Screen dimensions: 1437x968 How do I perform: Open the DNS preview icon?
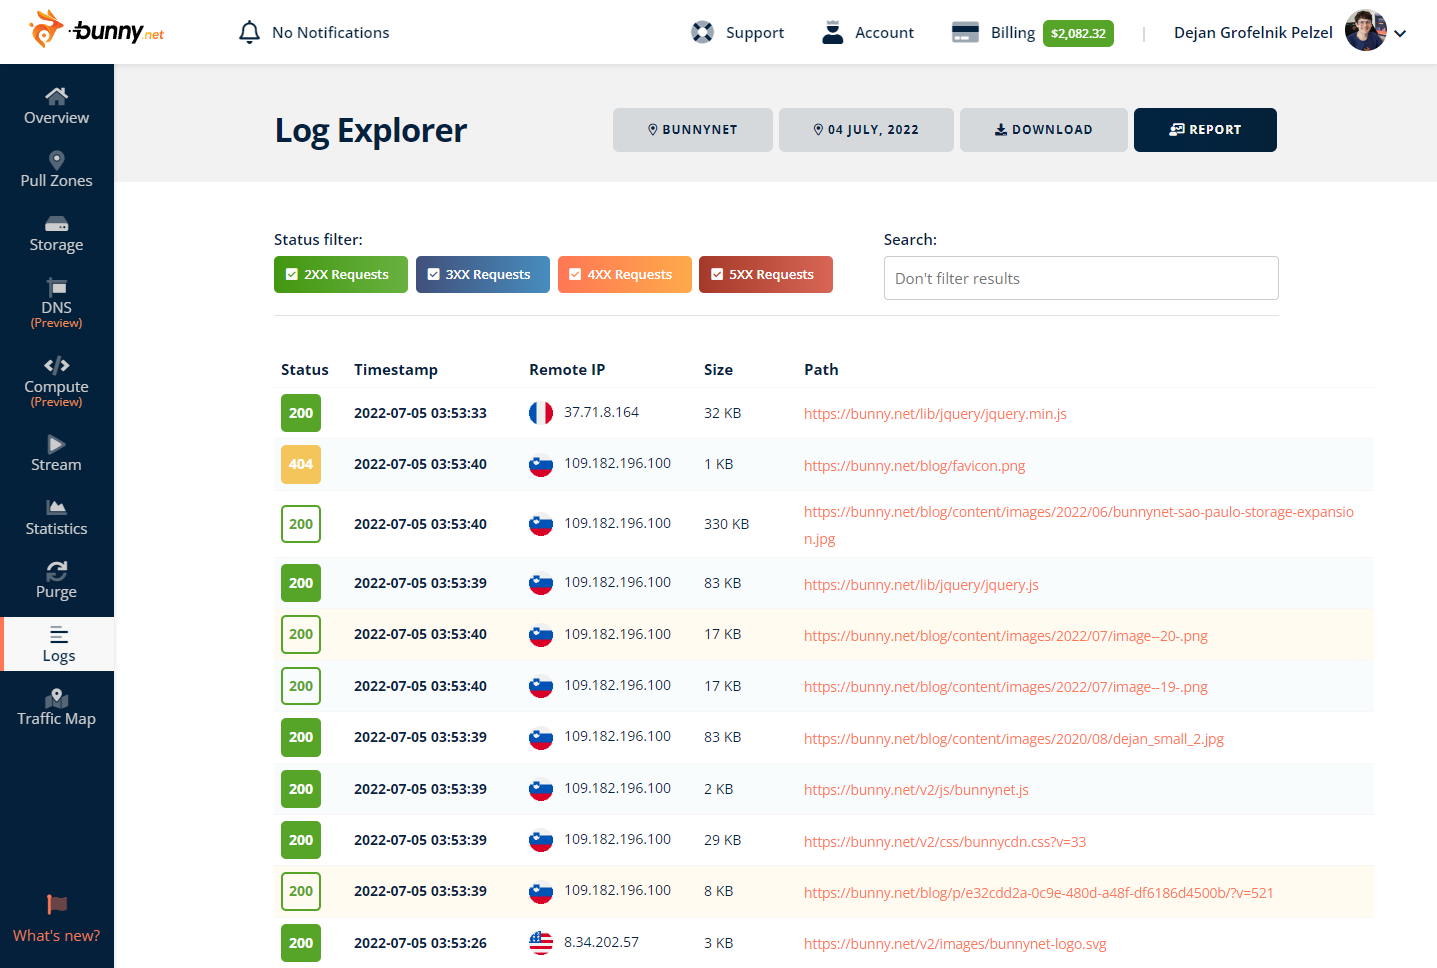pyautogui.click(x=57, y=287)
